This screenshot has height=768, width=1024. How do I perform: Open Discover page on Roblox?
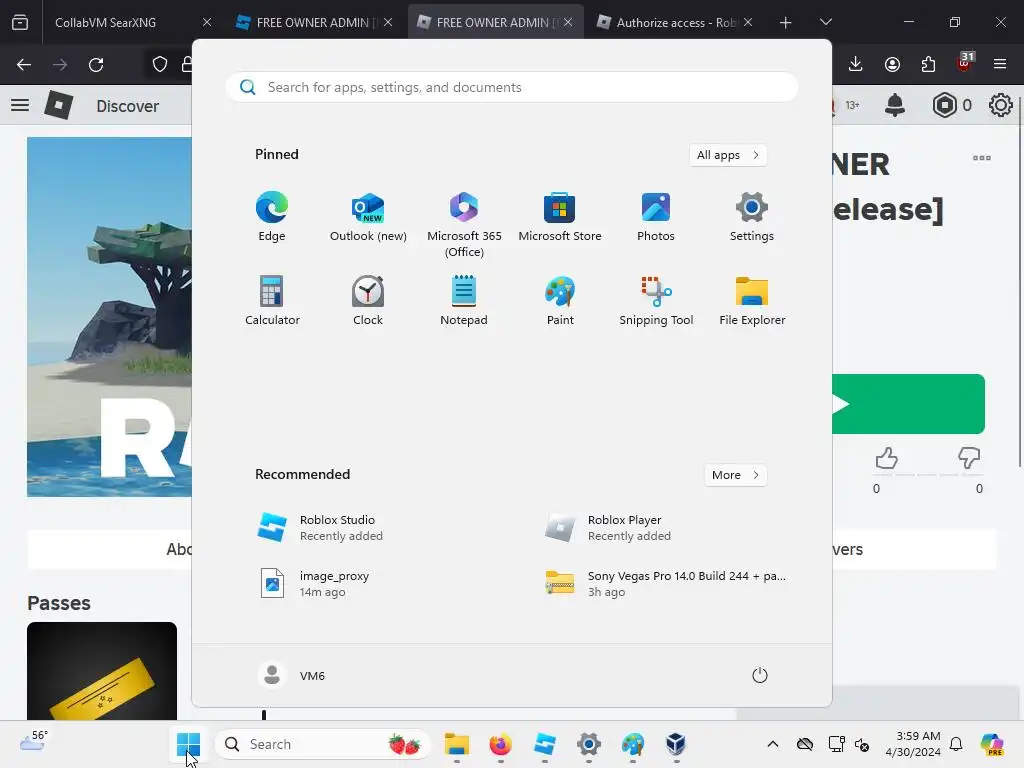coord(127,106)
